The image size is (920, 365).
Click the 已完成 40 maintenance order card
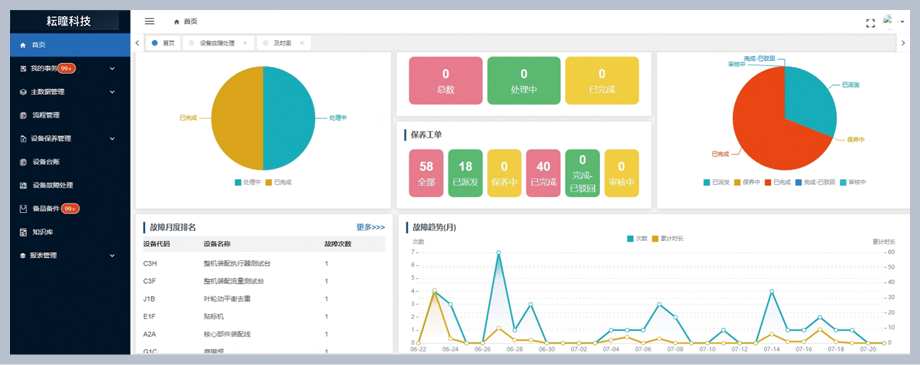(543, 173)
